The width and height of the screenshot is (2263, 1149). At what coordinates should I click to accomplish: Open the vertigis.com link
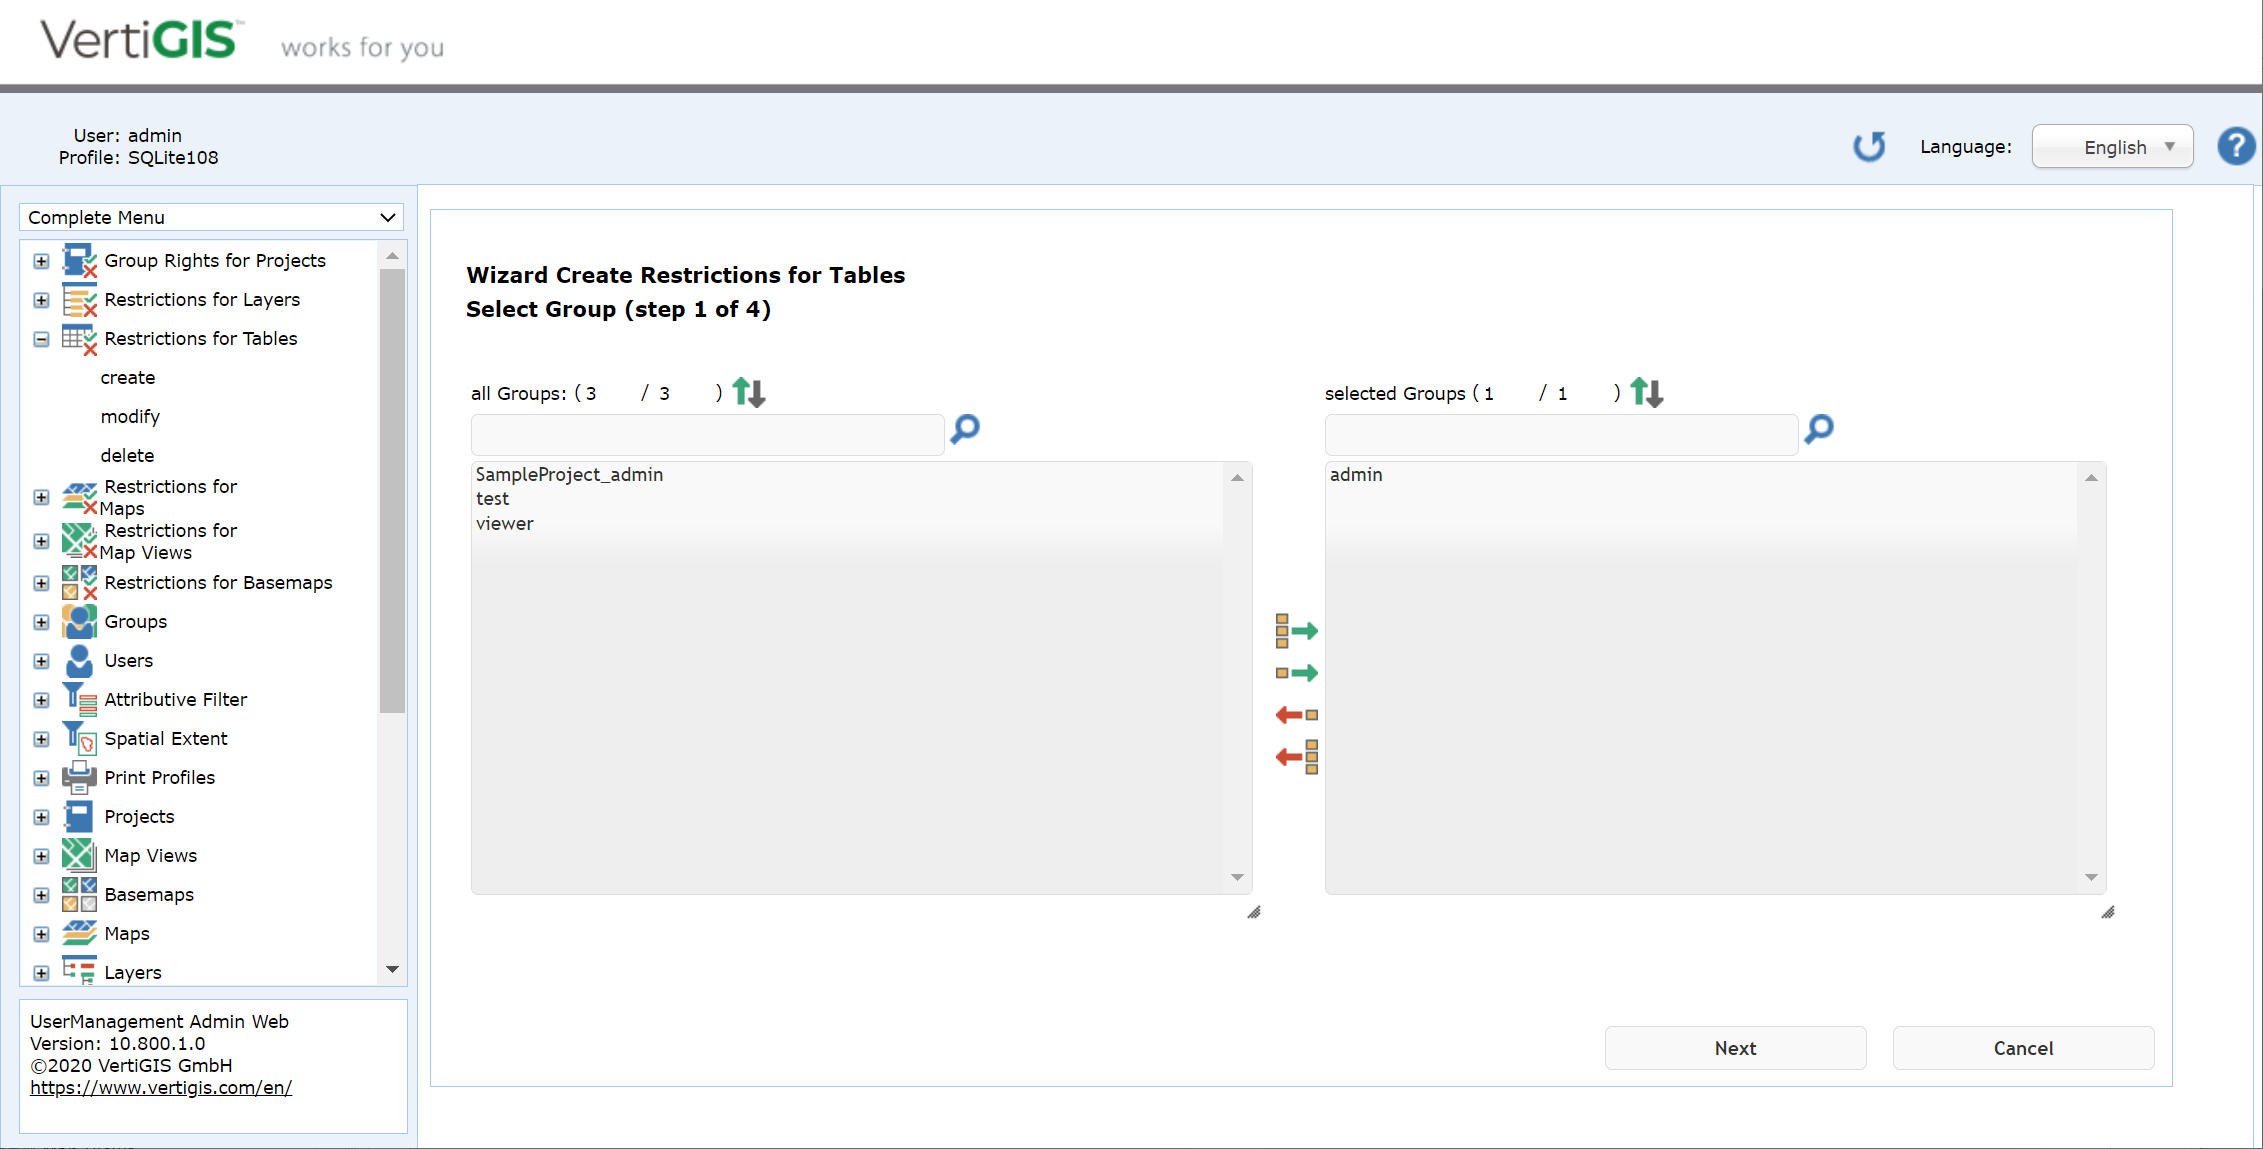161,1087
